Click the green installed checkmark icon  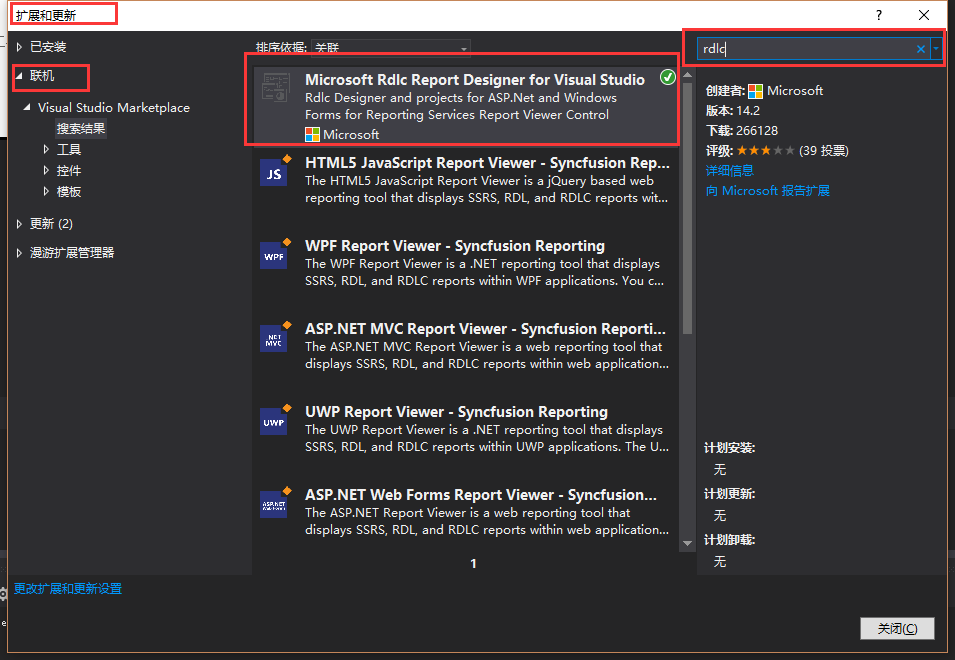pyautogui.click(x=668, y=77)
